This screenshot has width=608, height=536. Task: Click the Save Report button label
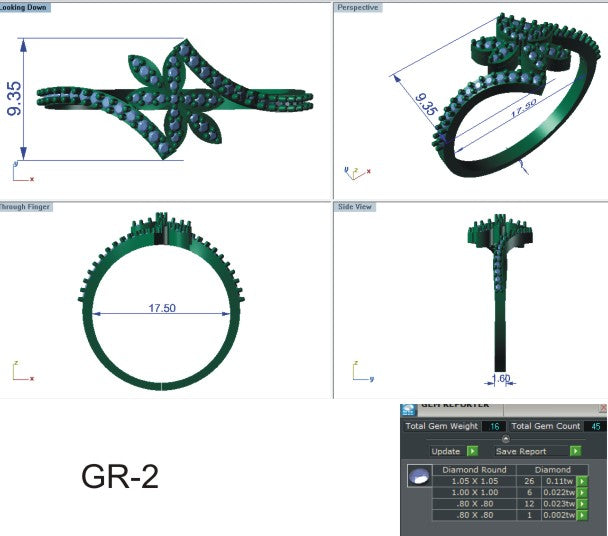click(521, 451)
